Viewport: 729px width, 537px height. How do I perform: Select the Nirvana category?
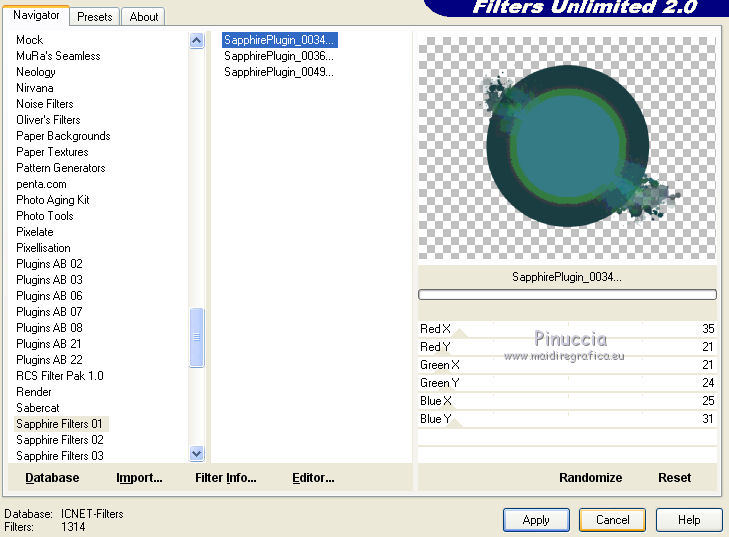34,88
